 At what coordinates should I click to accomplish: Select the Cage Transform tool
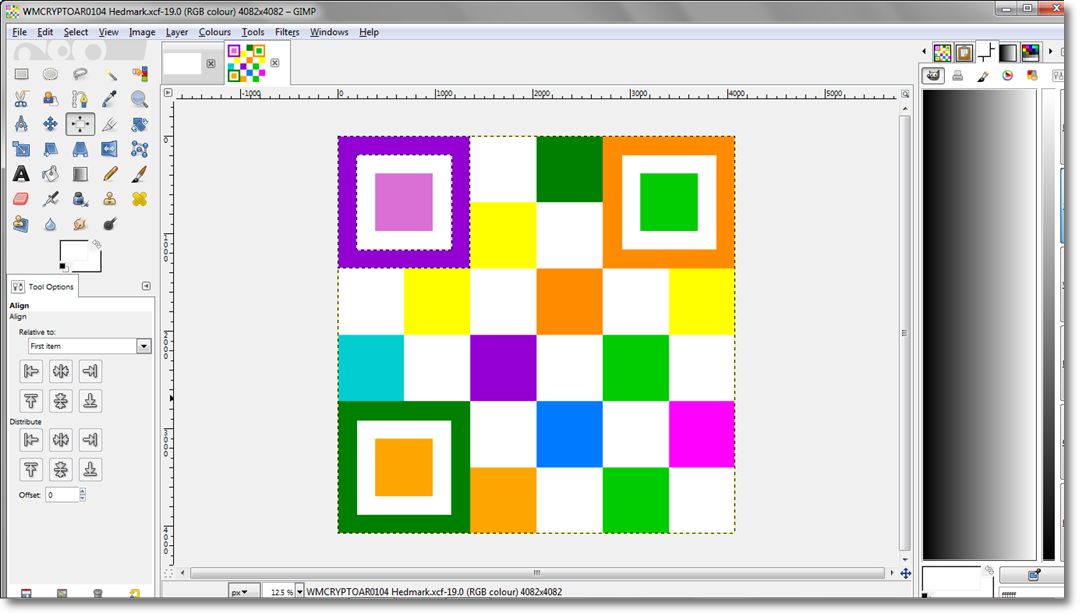click(x=139, y=149)
